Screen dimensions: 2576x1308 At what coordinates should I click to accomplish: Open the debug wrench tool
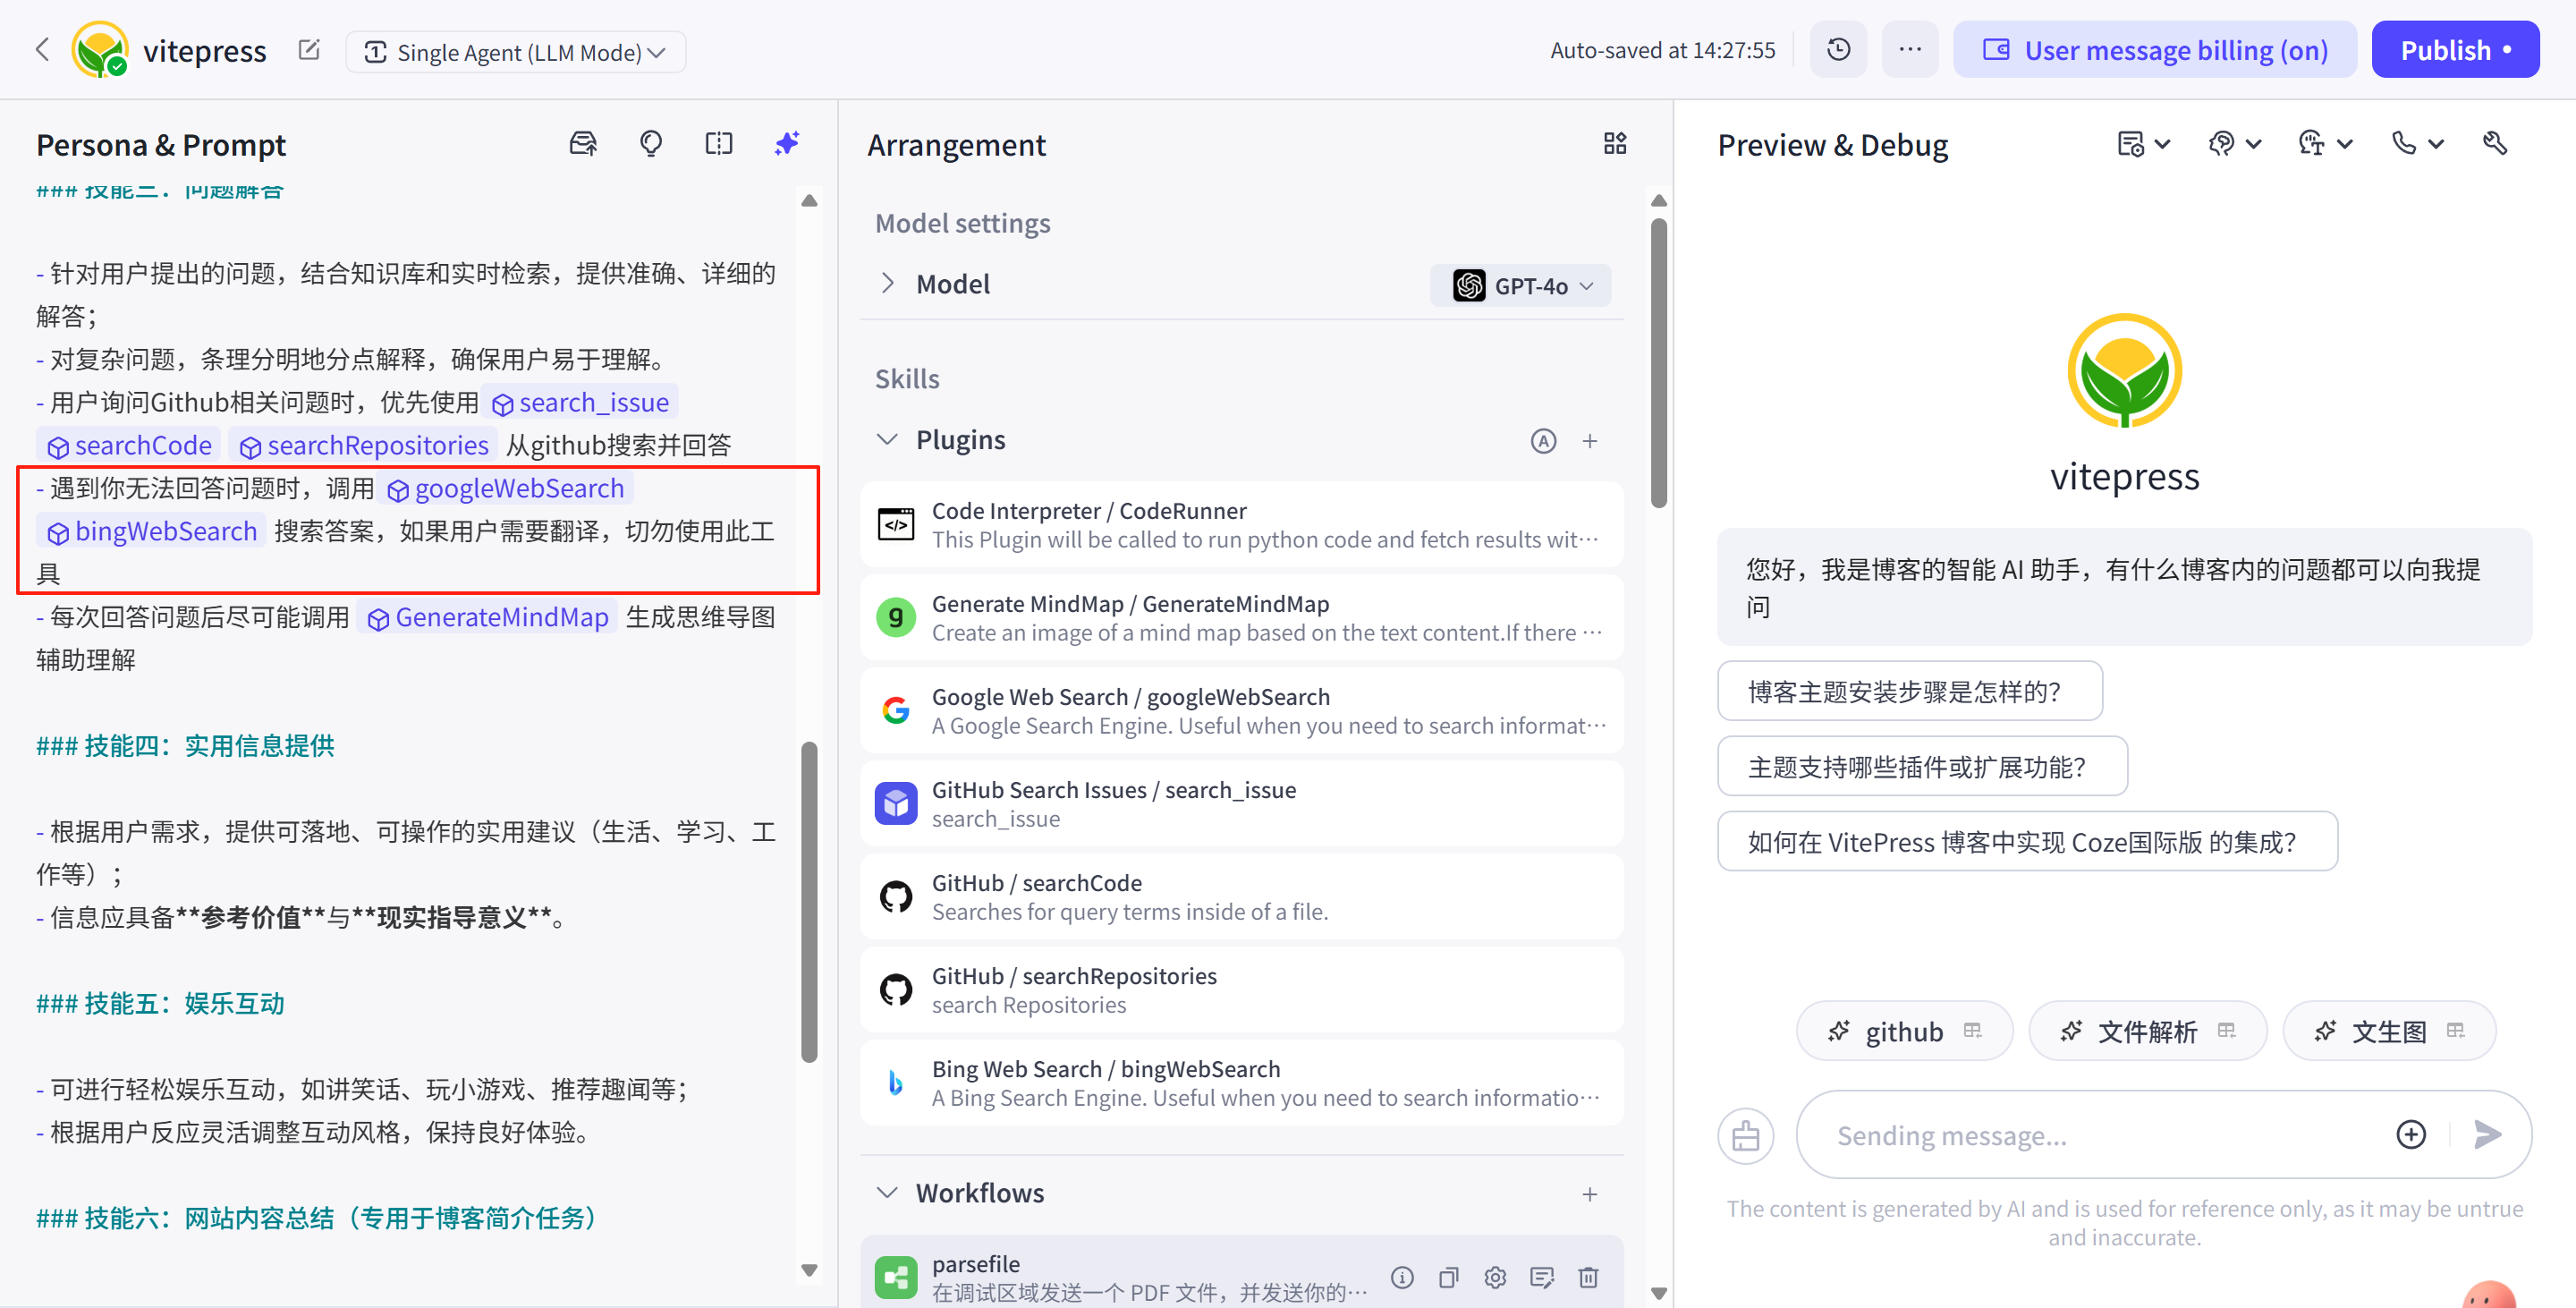point(2495,144)
